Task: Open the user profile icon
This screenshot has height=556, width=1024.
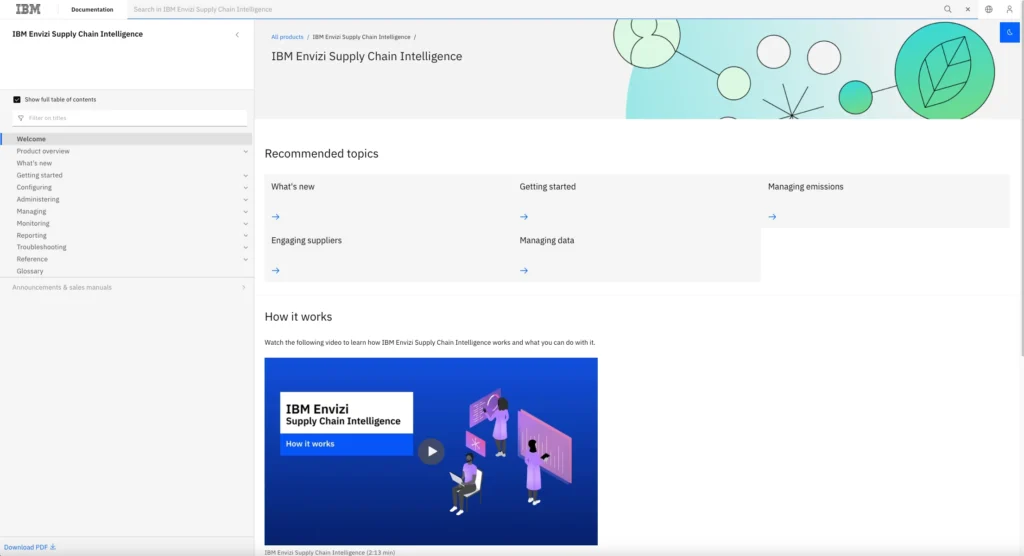Action: [x=1009, y=9]
